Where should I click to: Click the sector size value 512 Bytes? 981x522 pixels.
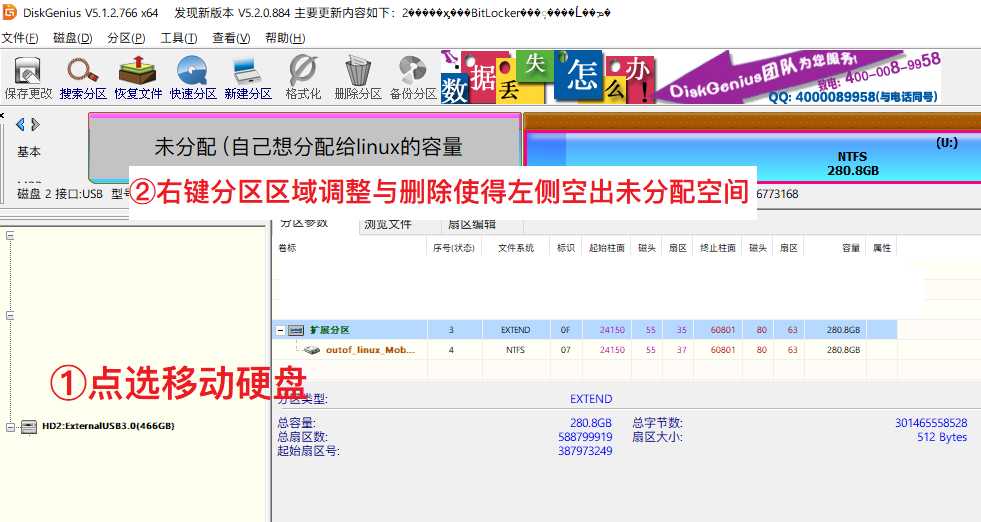click(x=942, y=437)
